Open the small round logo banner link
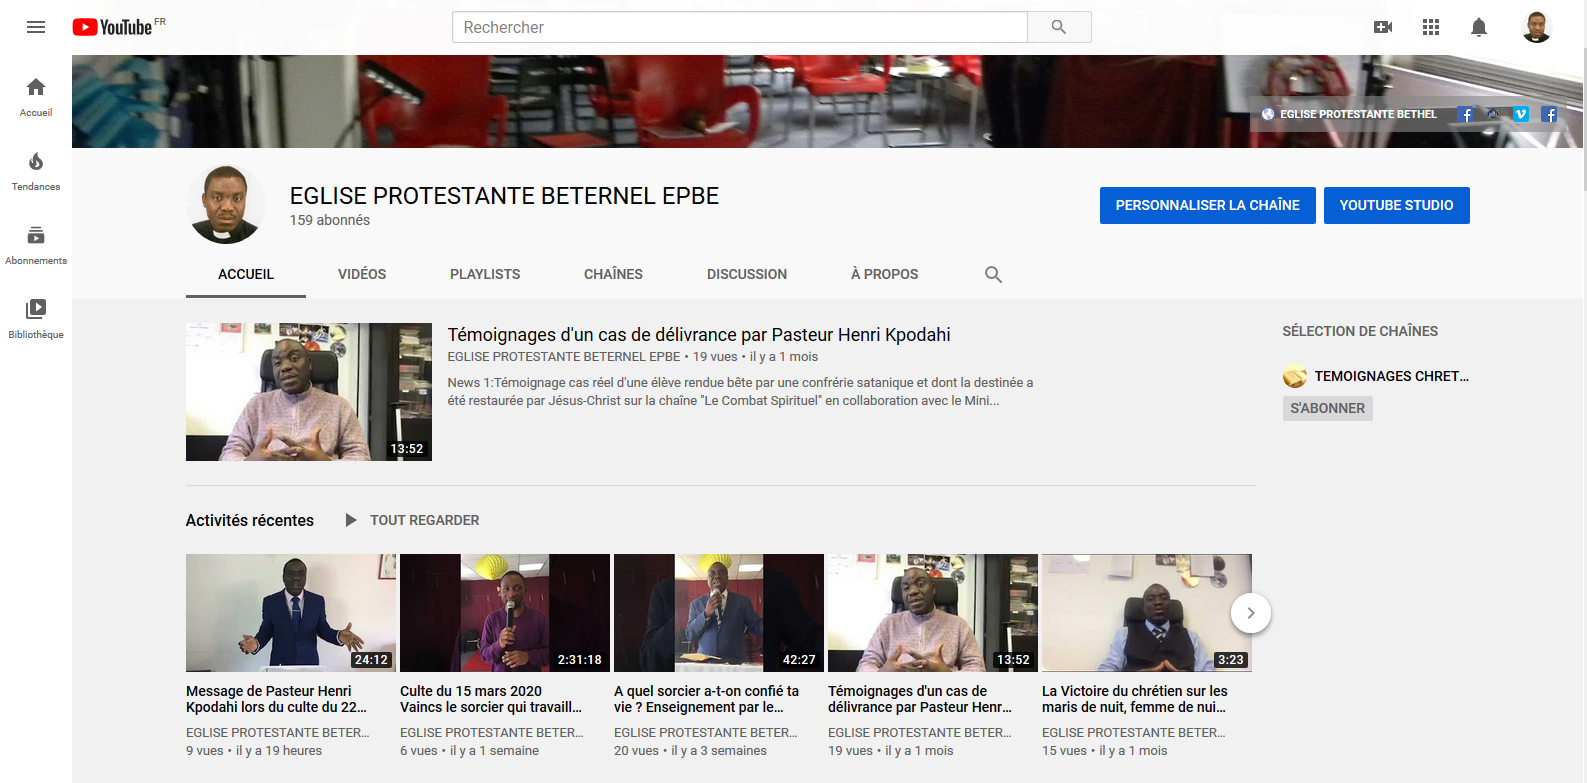 coord(1493,114)
